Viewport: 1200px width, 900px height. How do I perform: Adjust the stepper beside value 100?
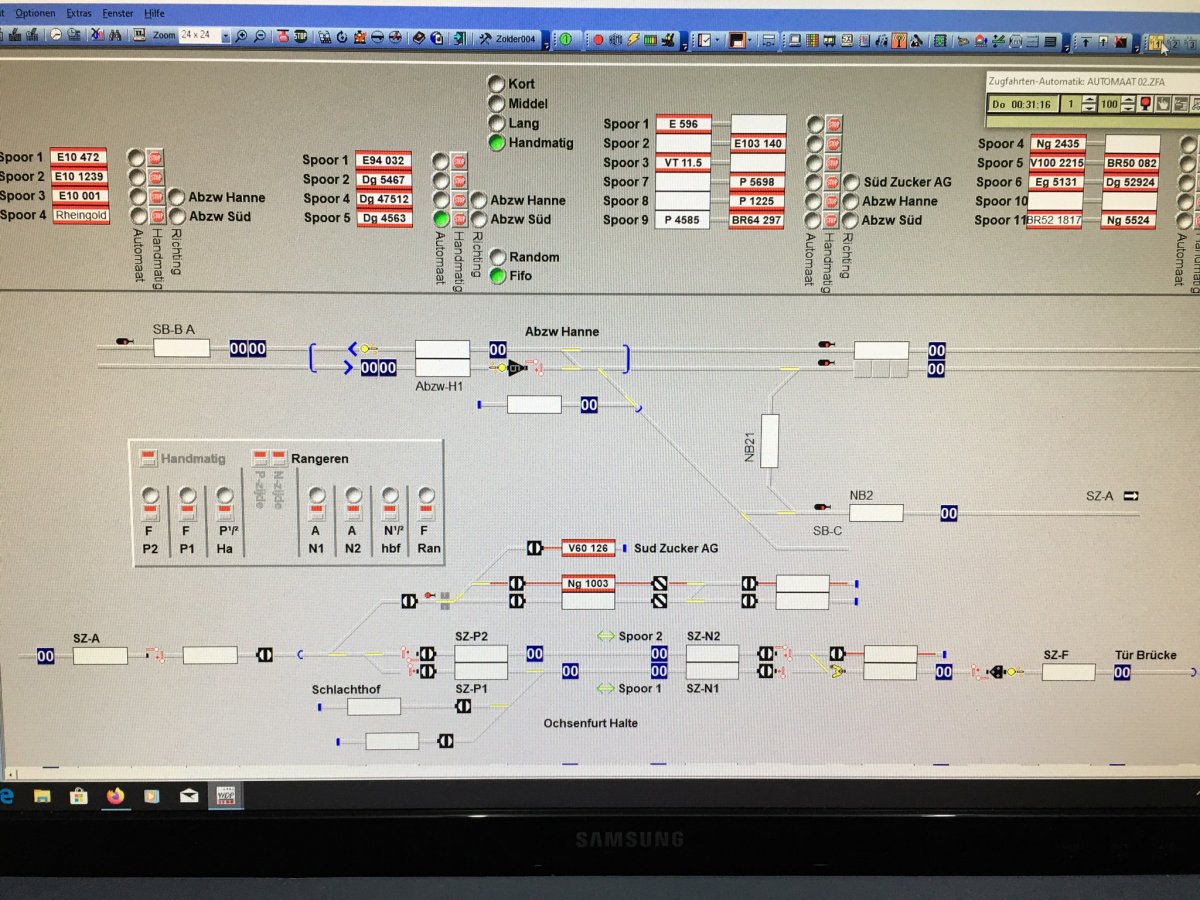point(1128,104)
